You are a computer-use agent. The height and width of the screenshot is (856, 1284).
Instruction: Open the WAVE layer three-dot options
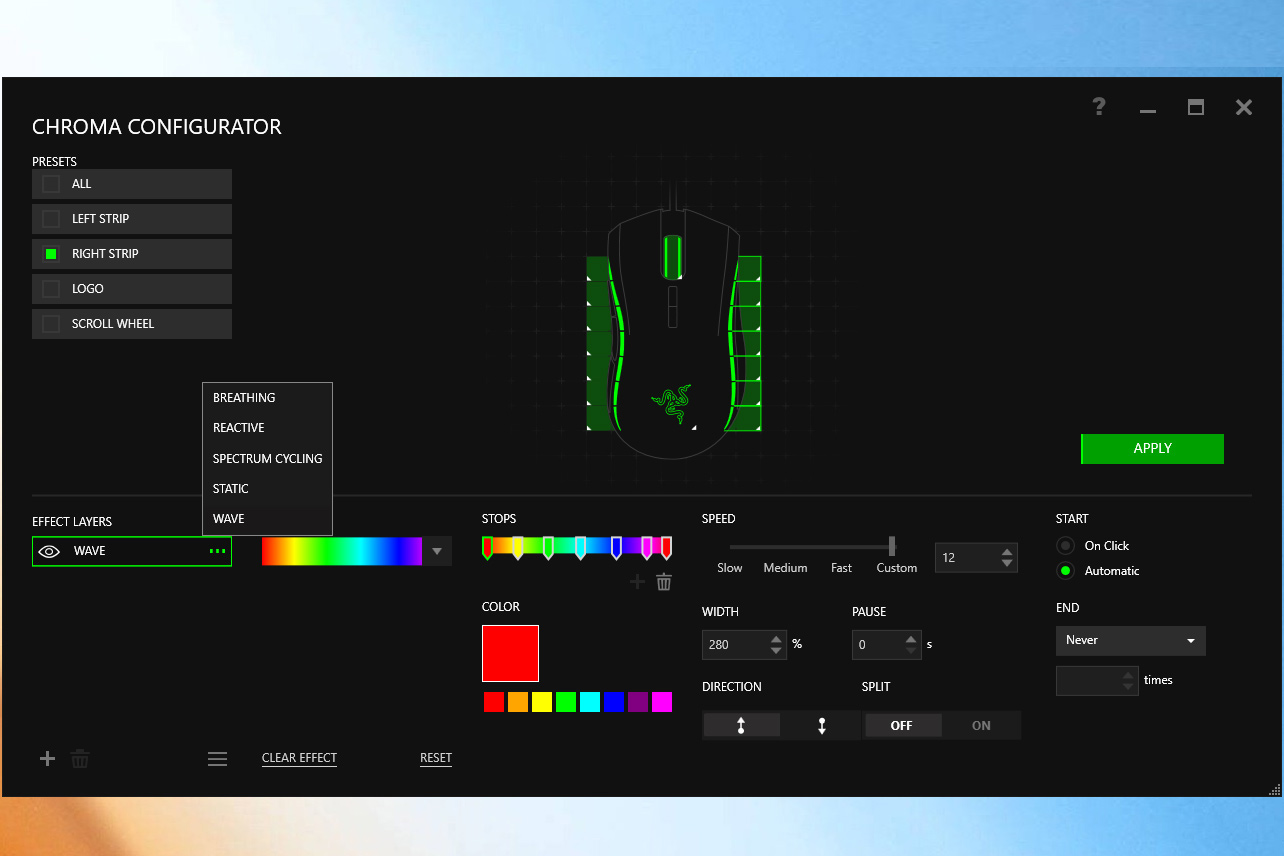coord(218,551)
